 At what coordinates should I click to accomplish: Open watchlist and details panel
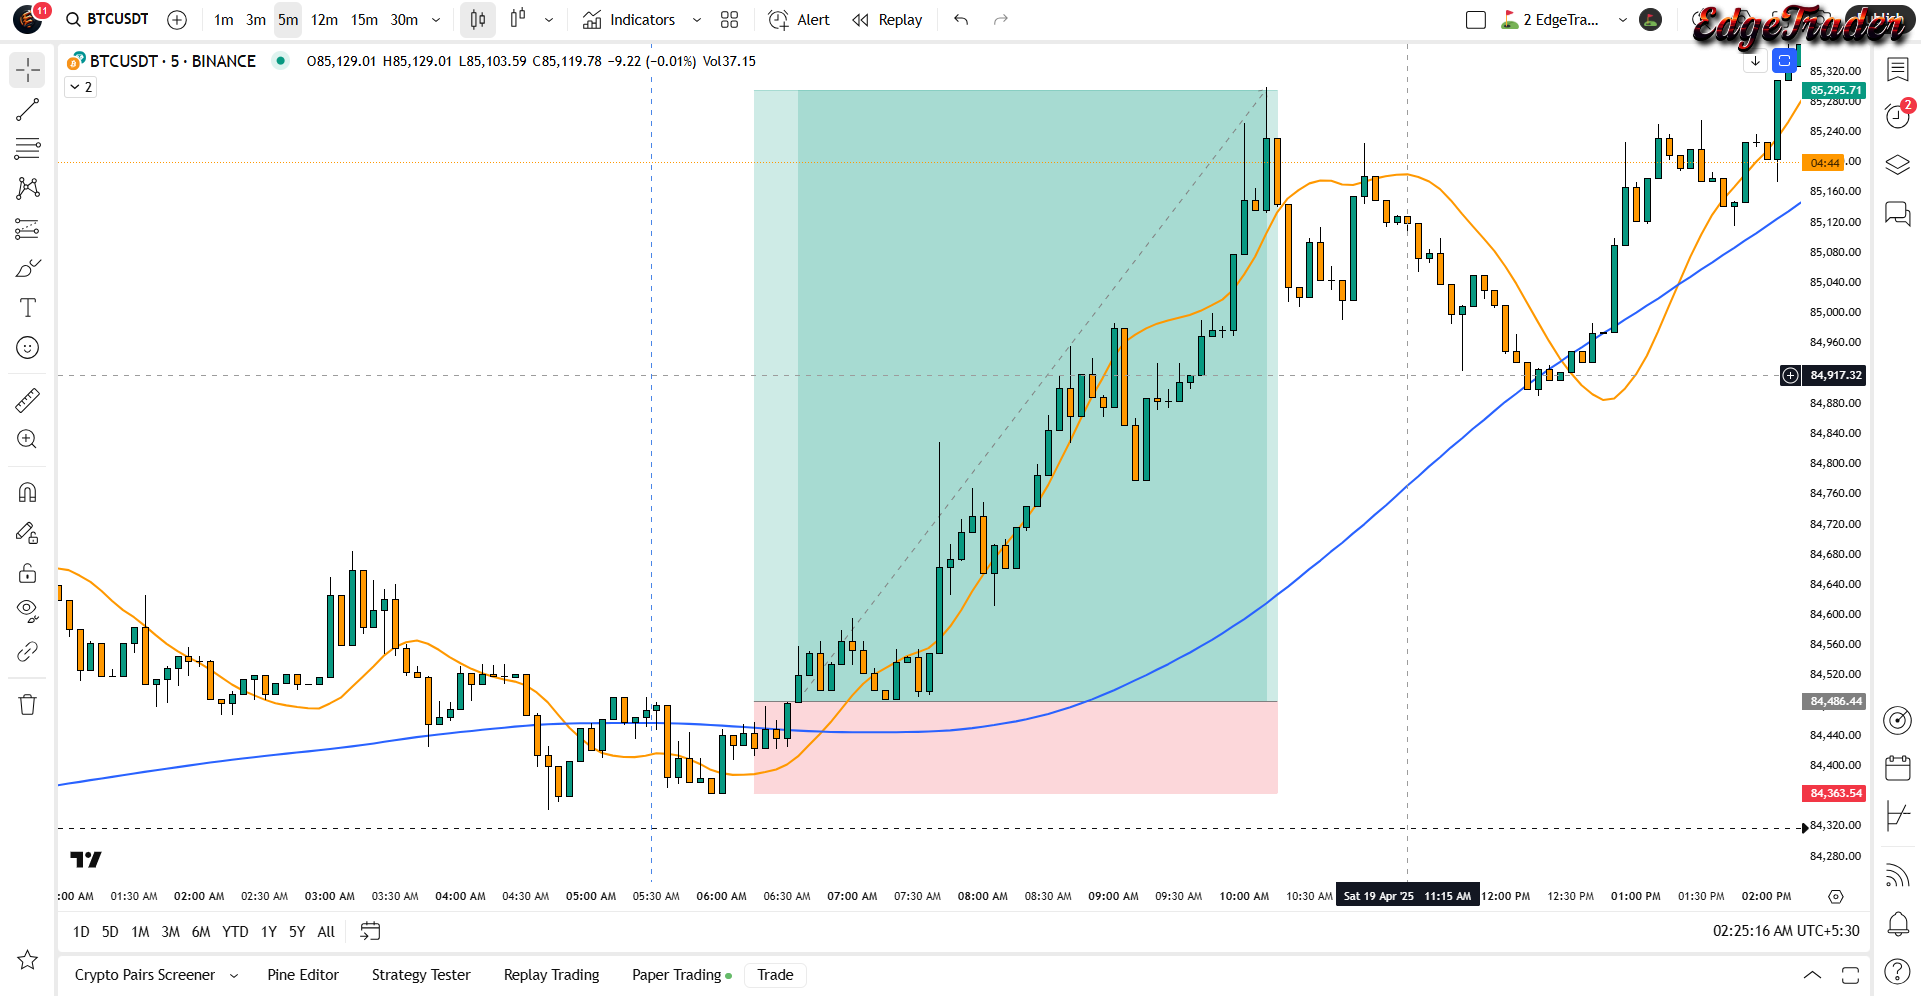click(1898, 69)
